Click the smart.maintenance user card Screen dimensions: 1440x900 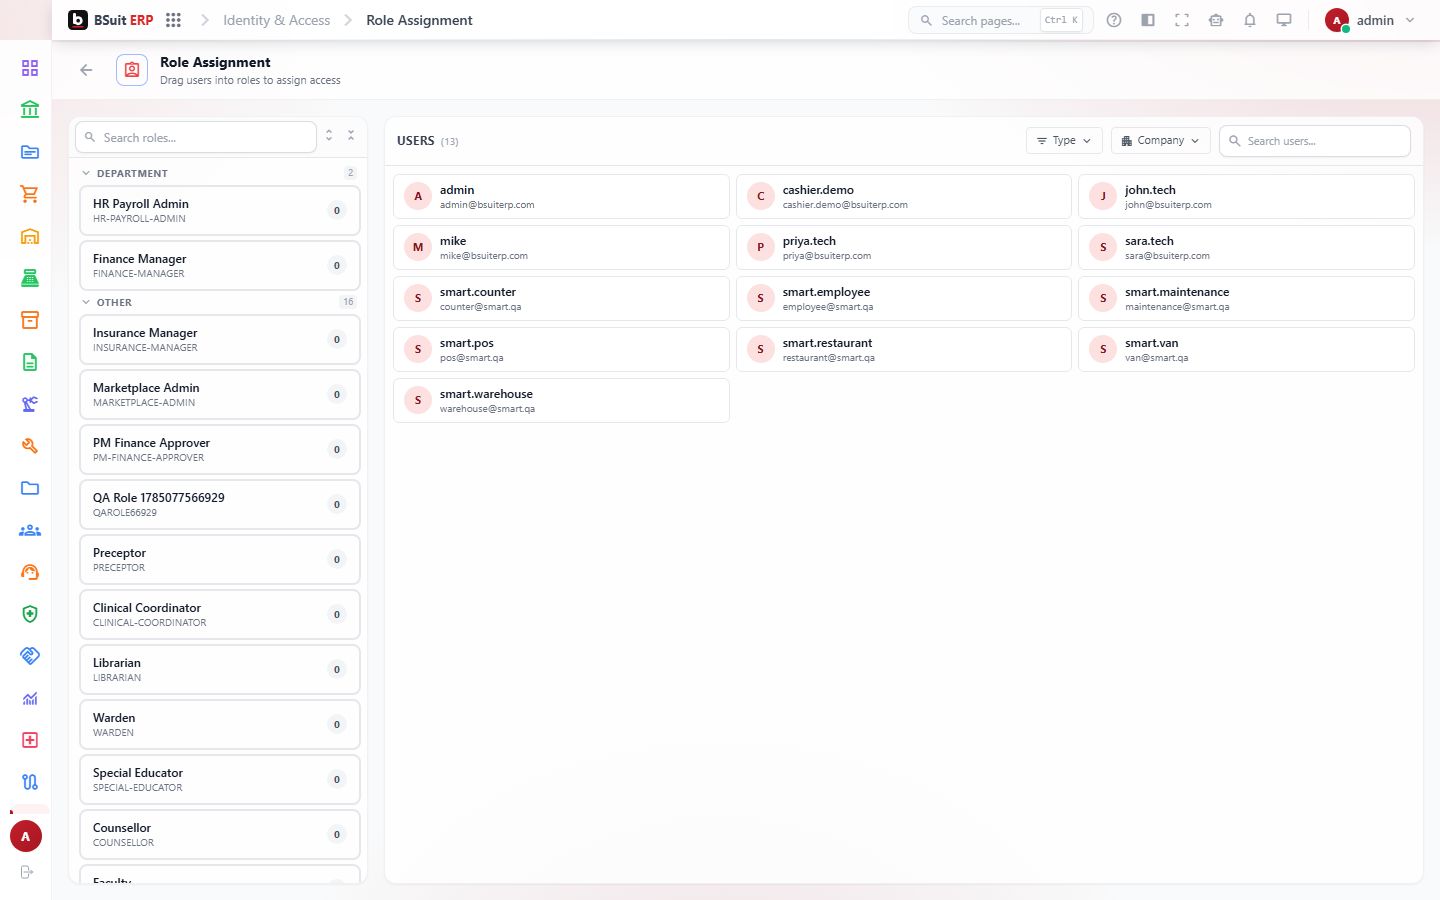pos(1246,299)
